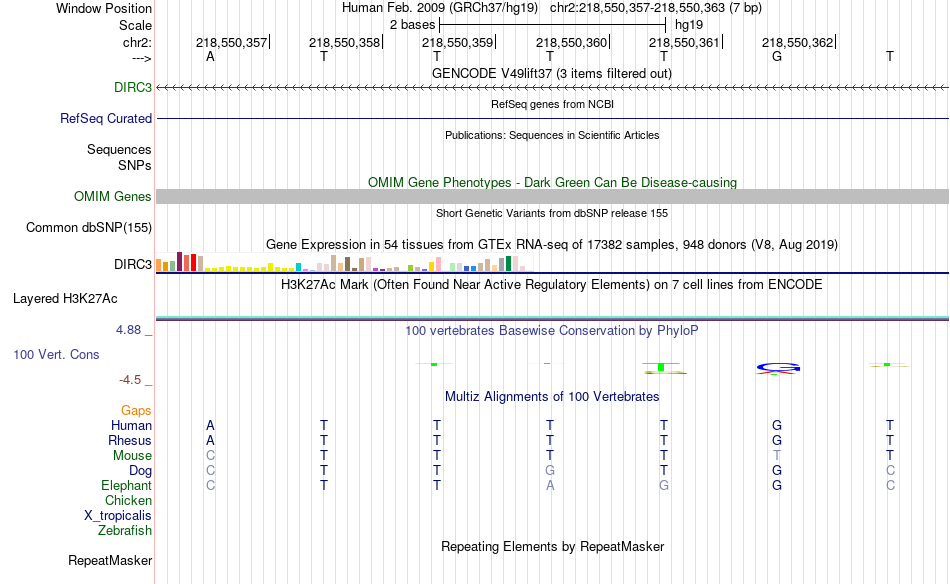
Task: Click the H3K27Ac signal baseline
Action: 553,318
